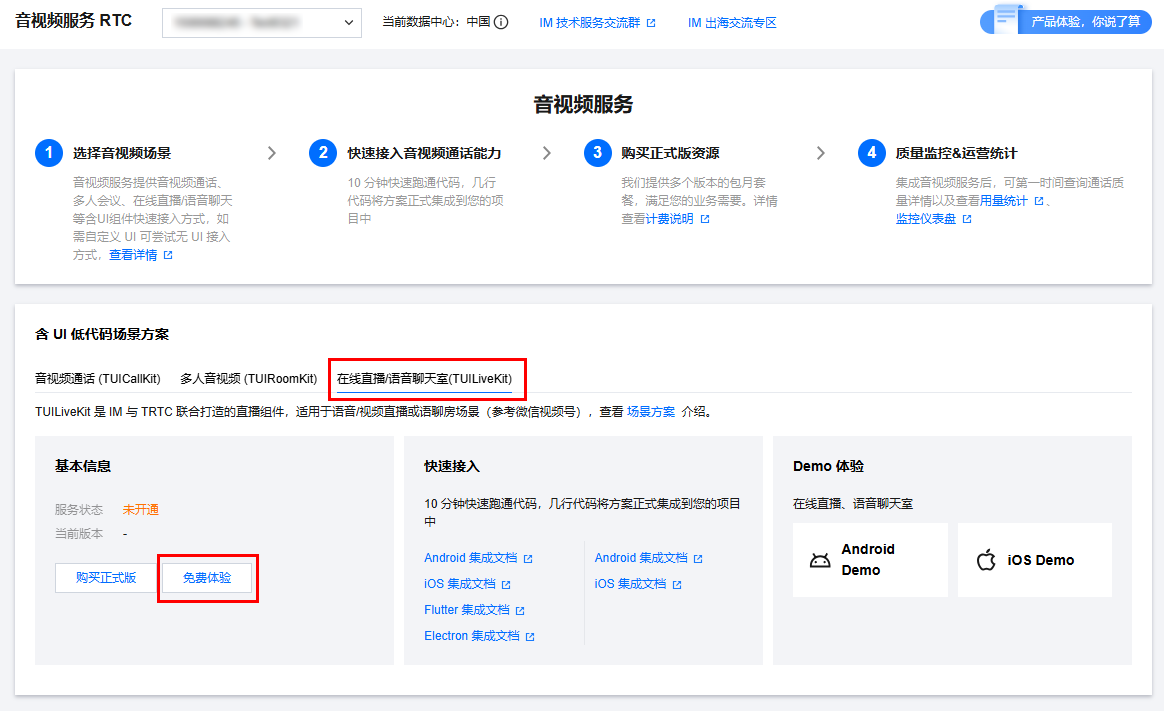This screenshot has width=1164, height=711.
Task: Click external icon beside first-column iOS 集成文档
Action: pyautogui.click(x=506, y=585)
